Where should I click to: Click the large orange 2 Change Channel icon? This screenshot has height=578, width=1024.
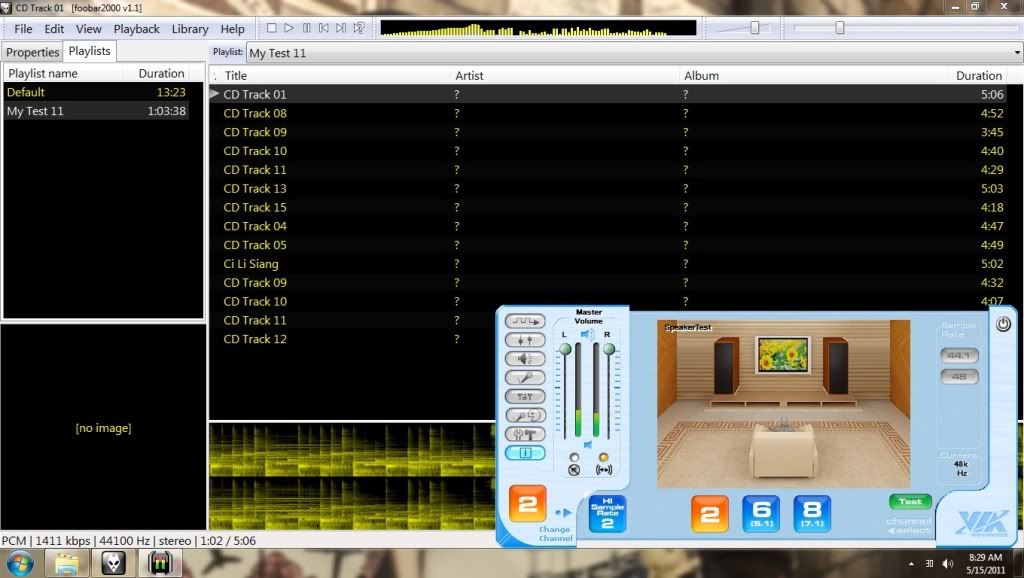tap(528, 504)
